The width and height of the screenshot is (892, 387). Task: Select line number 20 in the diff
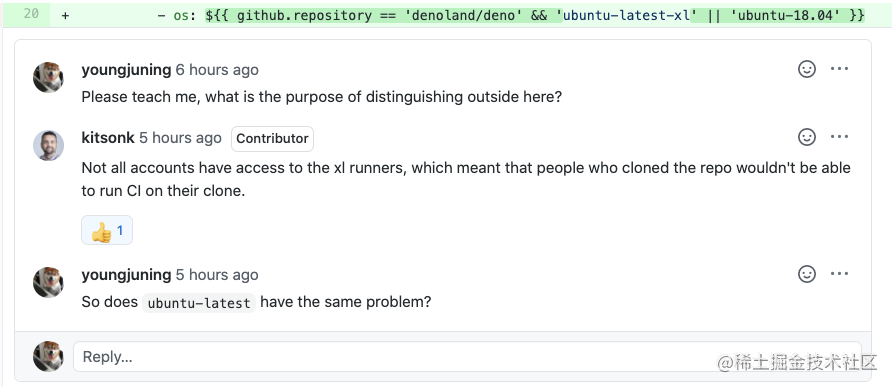tap(31, 14)
